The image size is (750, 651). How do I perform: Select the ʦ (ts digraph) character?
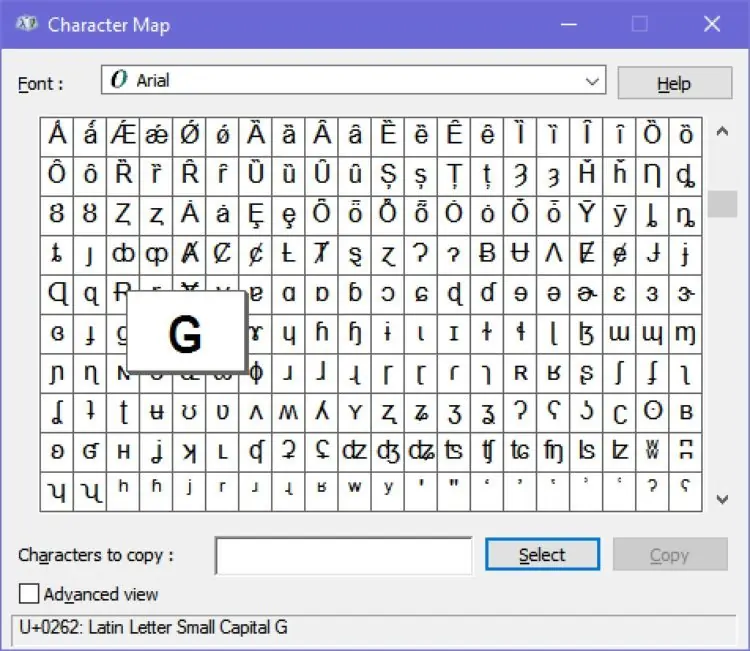[454, 453]
